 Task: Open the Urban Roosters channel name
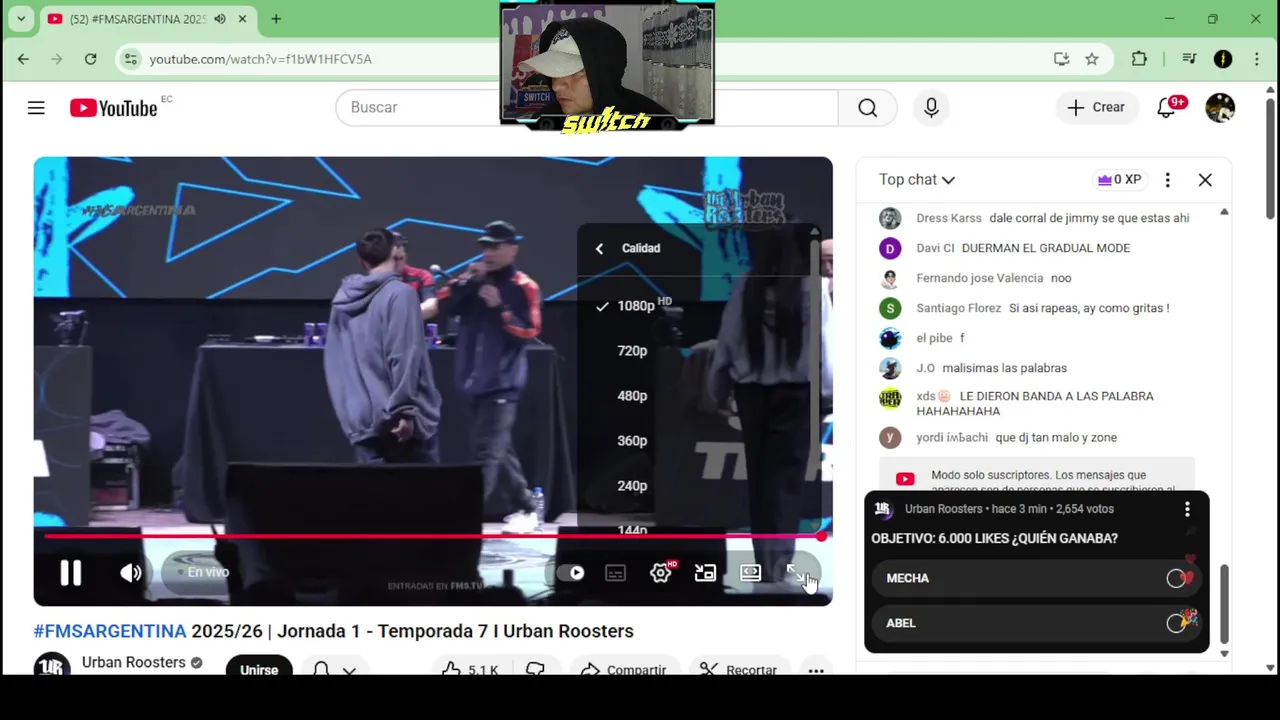(134, 662)
